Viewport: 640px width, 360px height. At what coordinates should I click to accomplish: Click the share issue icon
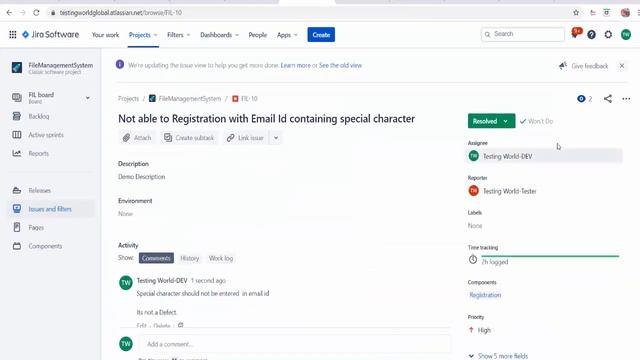pyautogui.click(x=608, y=98)
